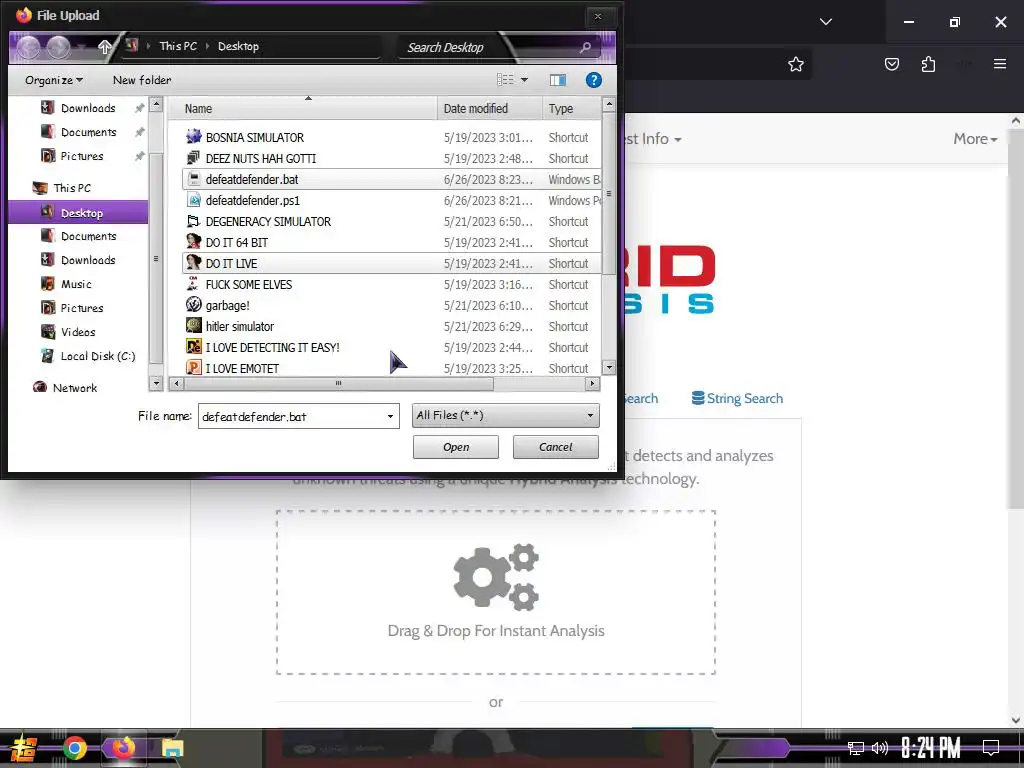Select Local Disk (C:) in navigation pane
The width and height of the screenshot is (1024, 768).
(x=98, y=356)
